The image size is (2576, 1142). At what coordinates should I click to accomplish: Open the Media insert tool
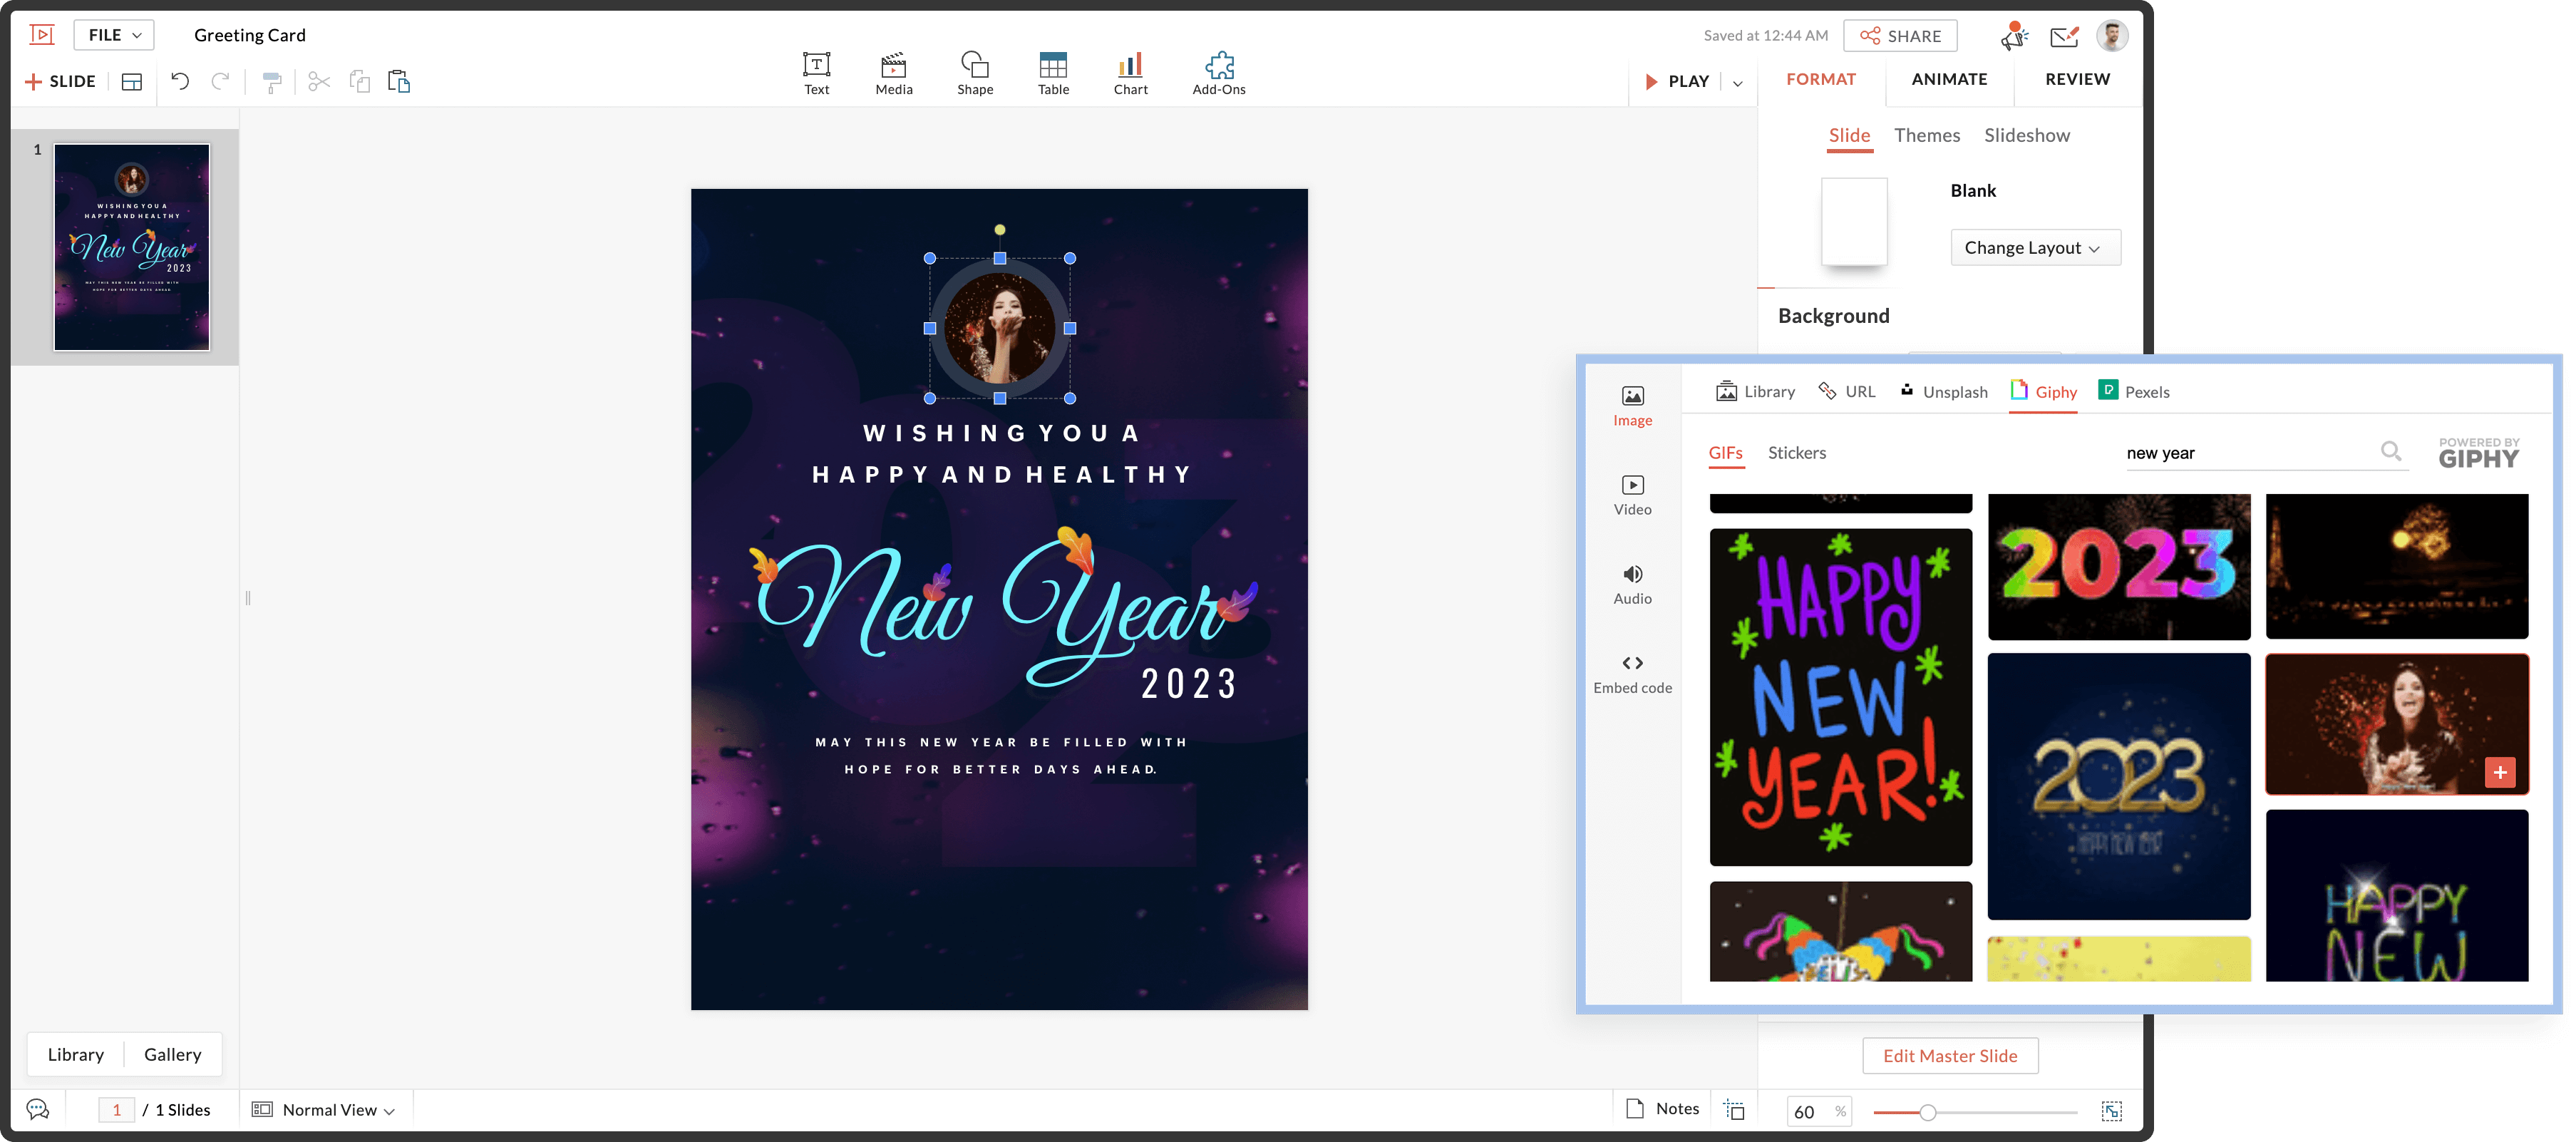893,72
